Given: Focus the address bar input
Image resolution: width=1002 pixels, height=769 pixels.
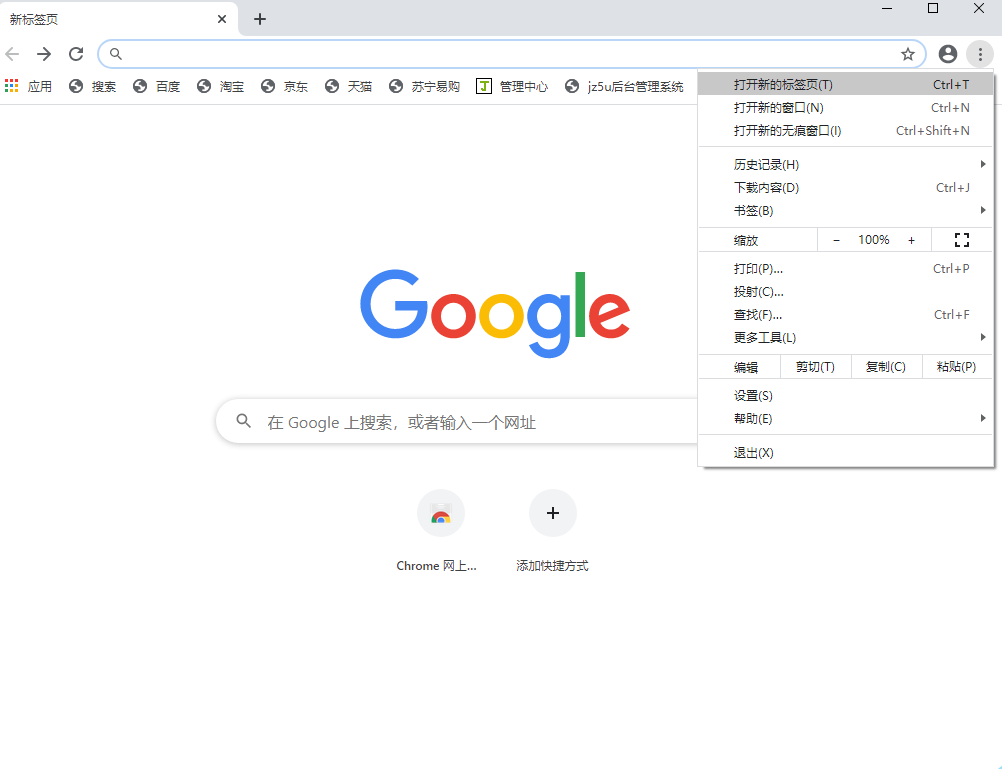Looking at the screenshot, I should click(x=510, y=54).
